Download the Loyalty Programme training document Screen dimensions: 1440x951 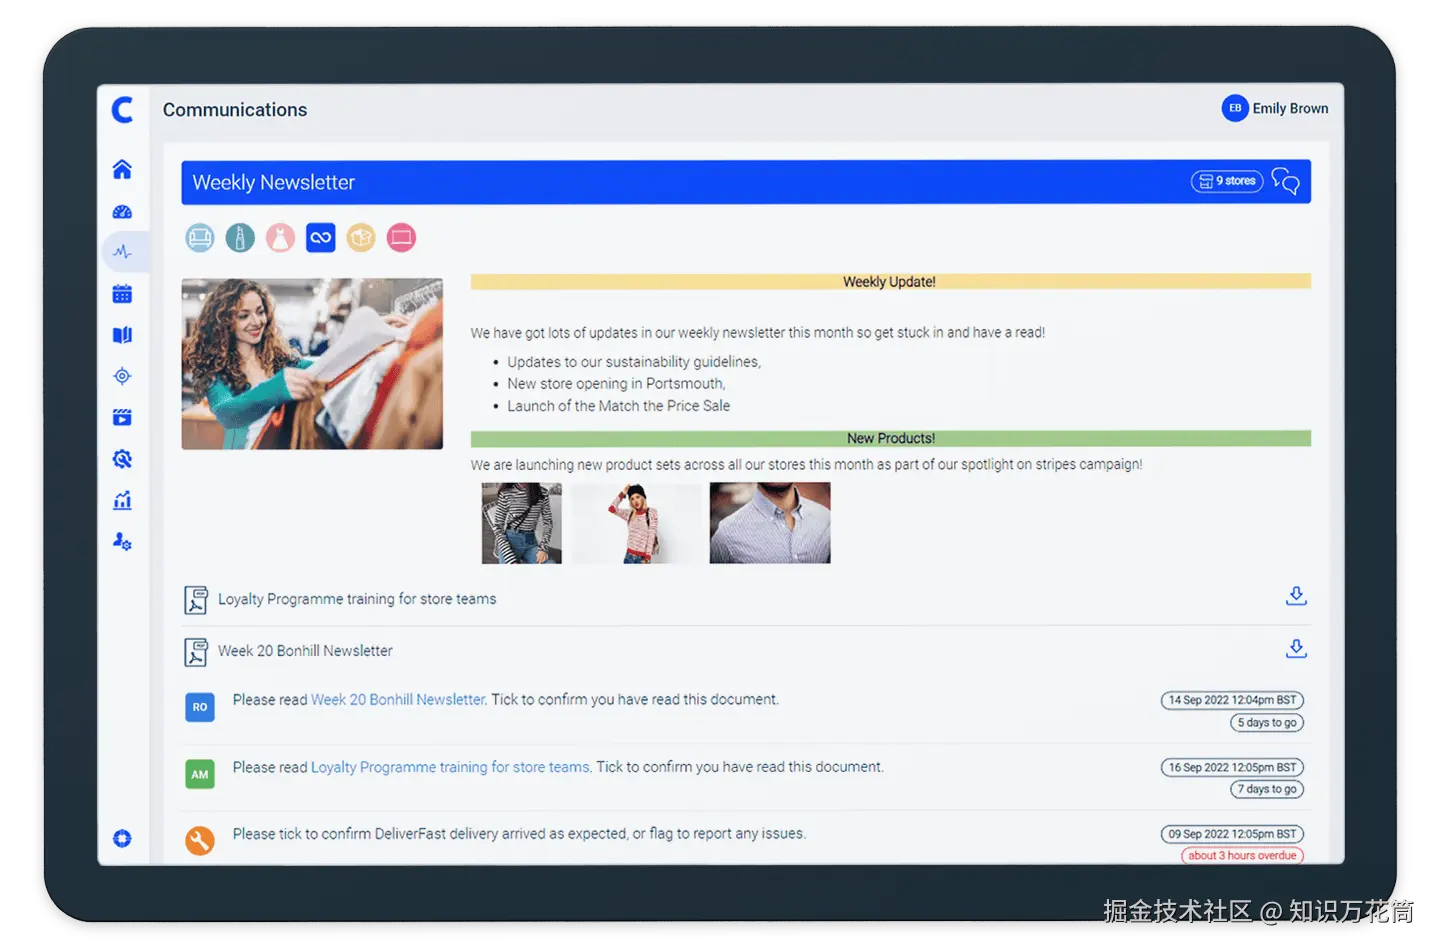(x=1296, y=596)
